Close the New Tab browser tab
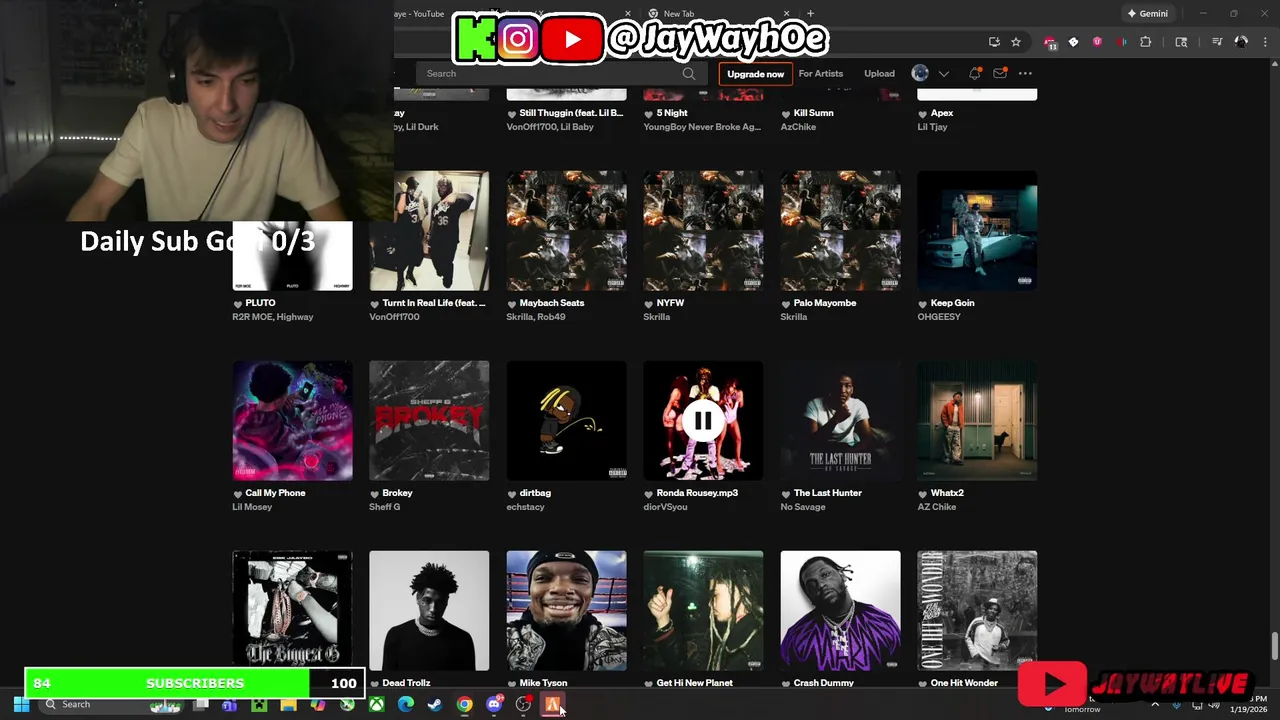 pyautogui.click(x=785, y=13)
